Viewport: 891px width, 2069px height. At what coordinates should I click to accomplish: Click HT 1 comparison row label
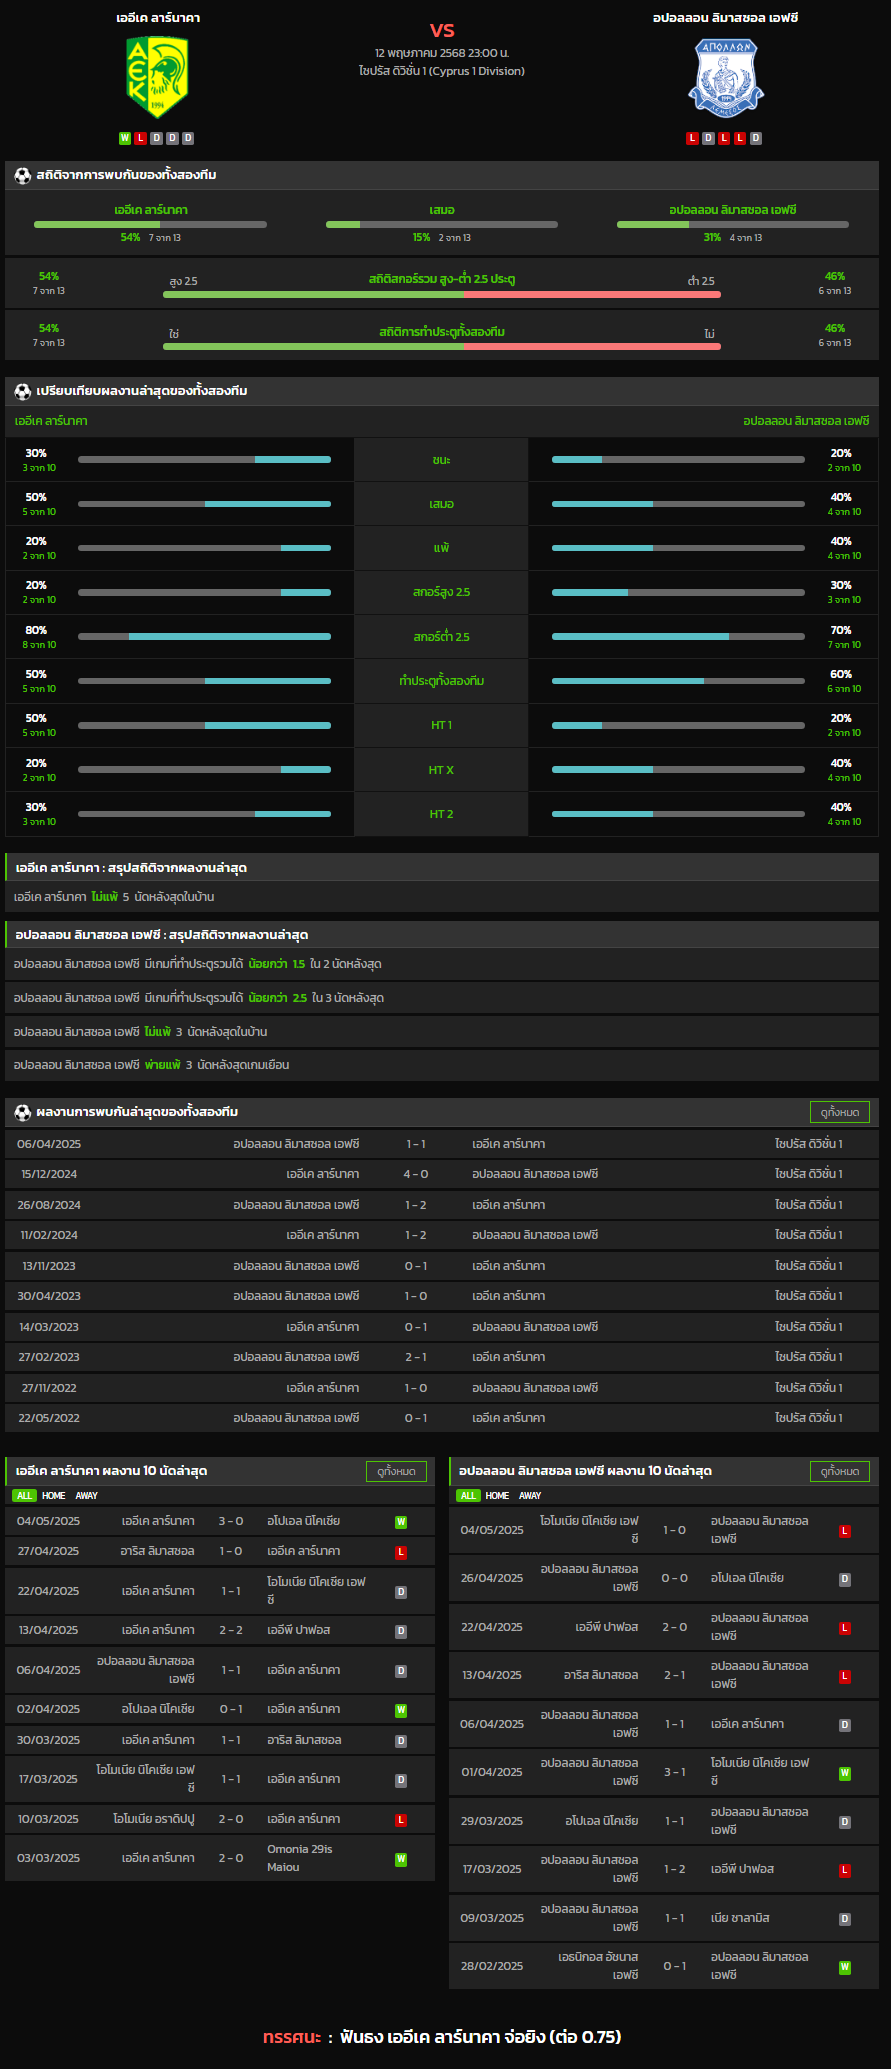(x=441, y=725)
